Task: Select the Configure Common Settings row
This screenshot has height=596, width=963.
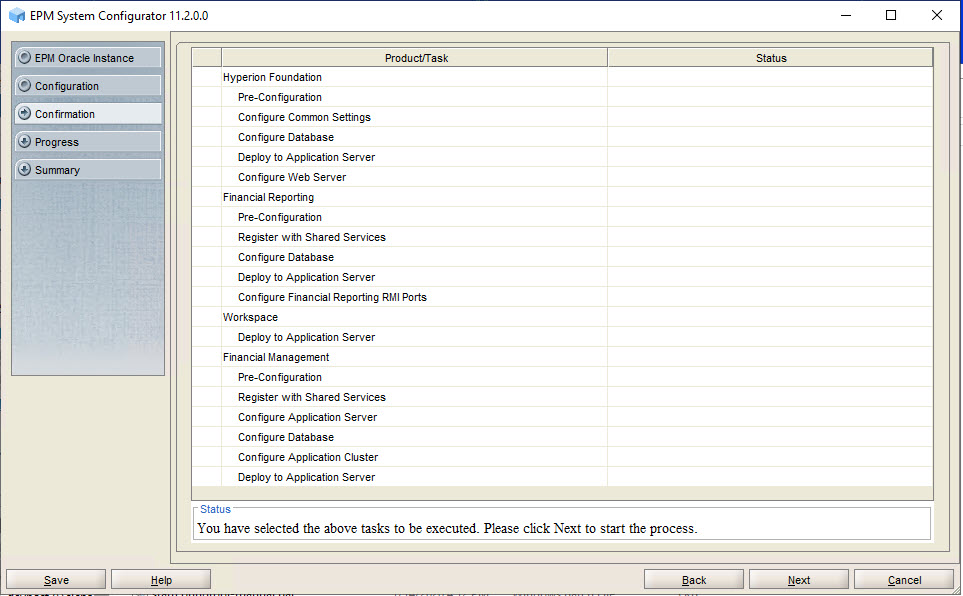Action: 562,117
